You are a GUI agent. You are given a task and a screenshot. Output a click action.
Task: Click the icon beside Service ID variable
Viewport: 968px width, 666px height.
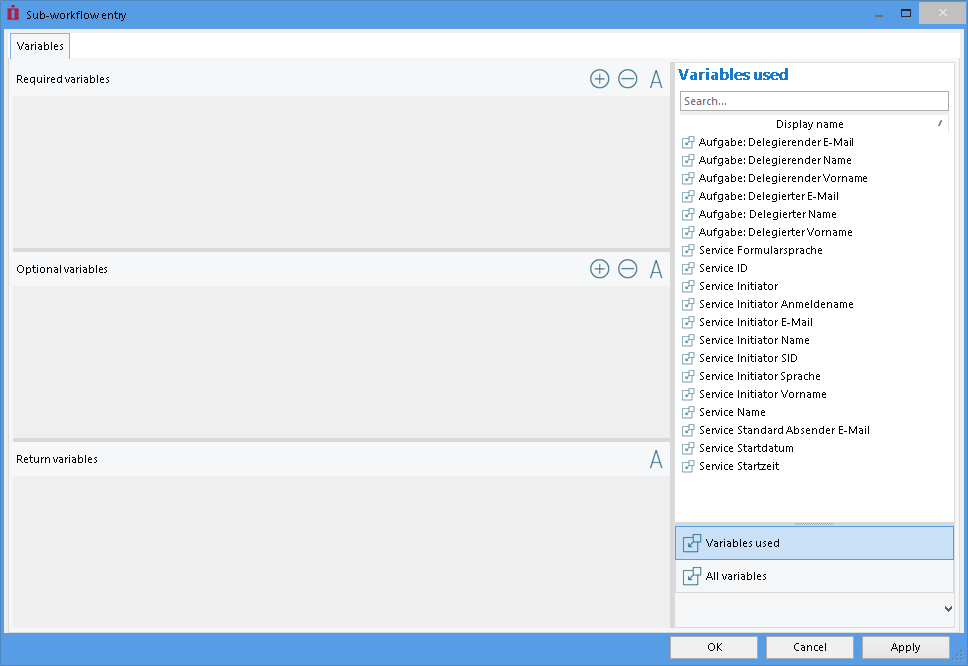coord(688,268)
